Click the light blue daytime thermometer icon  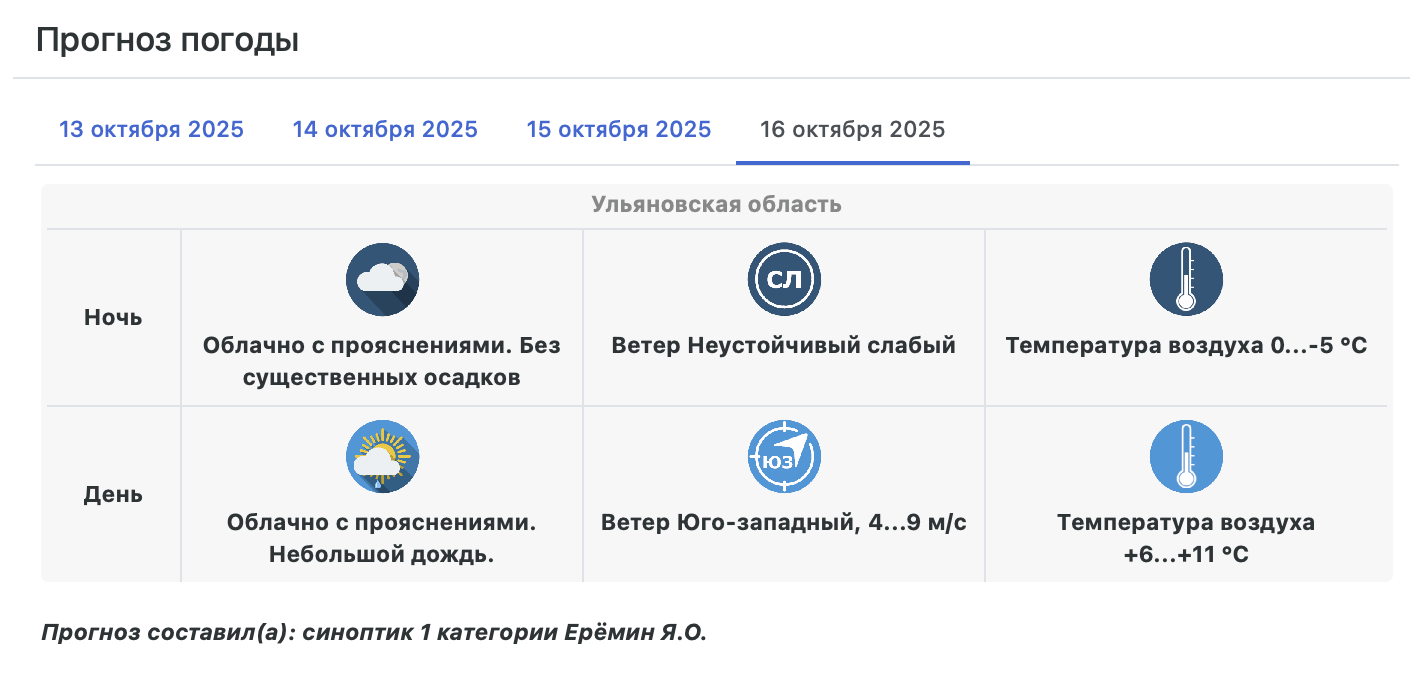coord(1186,456)
